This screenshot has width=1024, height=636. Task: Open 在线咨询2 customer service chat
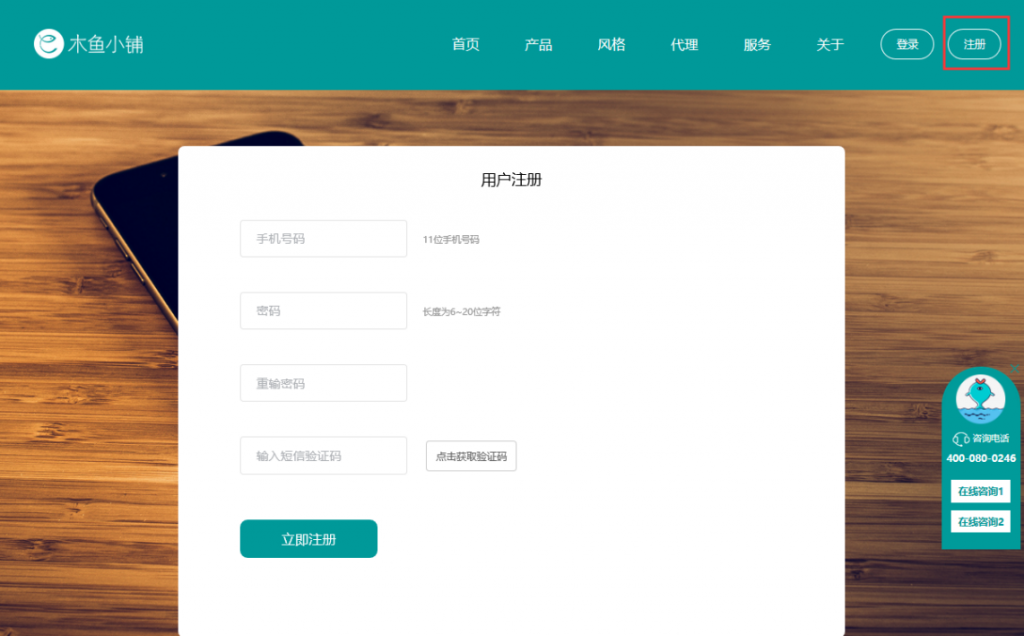point(981,520)
